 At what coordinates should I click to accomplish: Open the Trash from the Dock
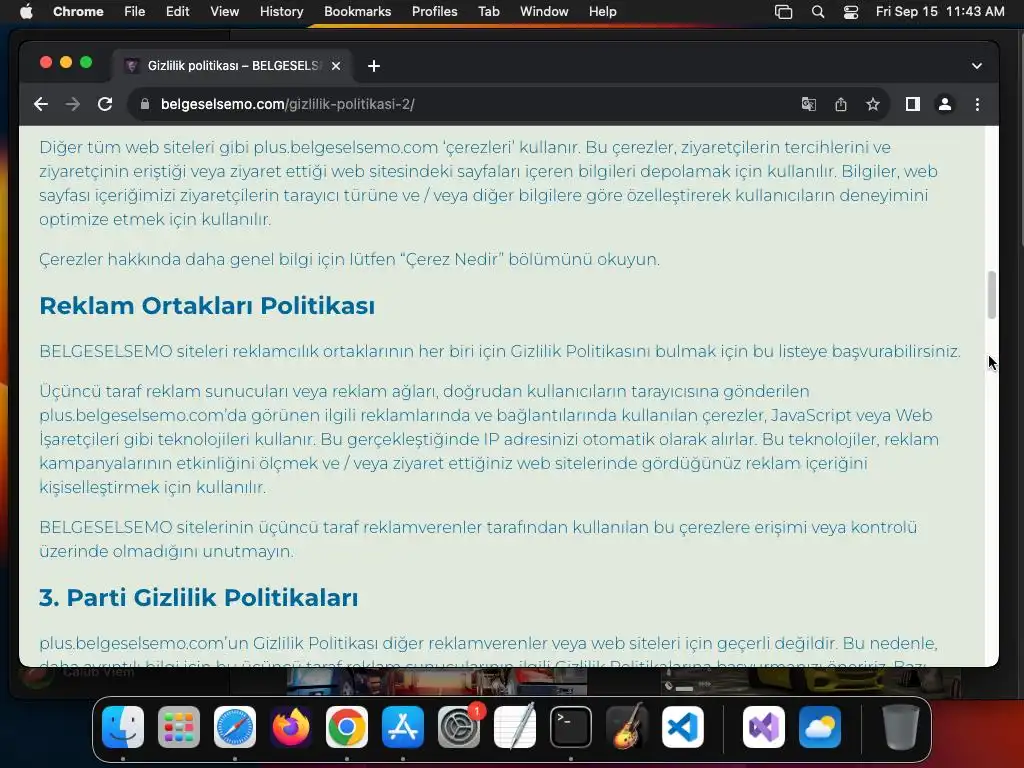[x=901, y=727]
